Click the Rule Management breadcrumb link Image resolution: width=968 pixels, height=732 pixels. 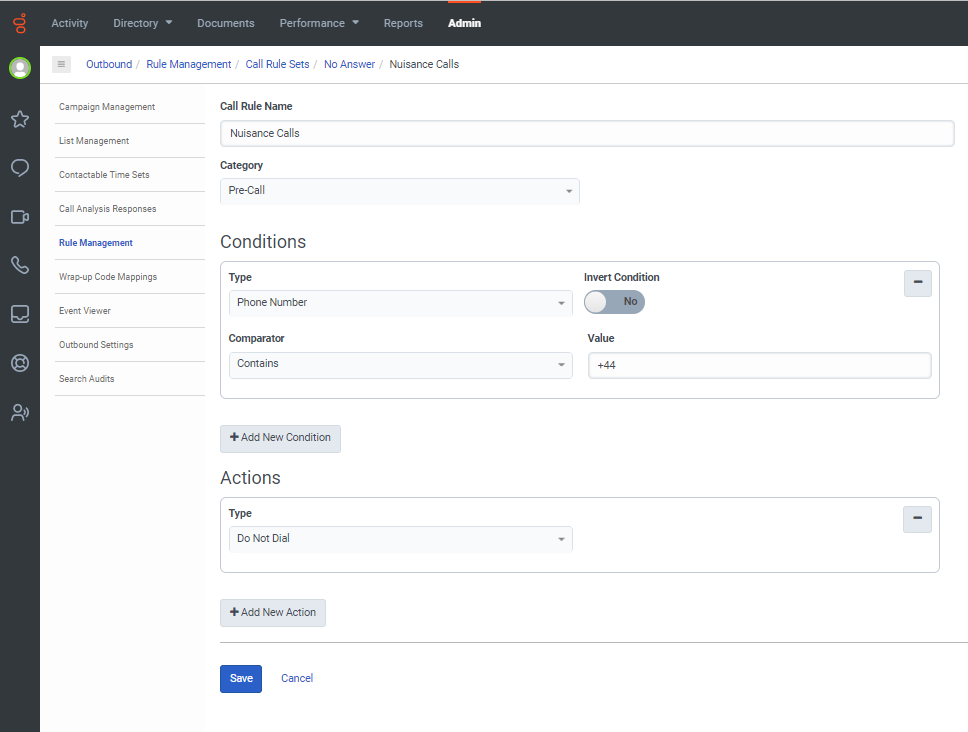click(188, 64)
